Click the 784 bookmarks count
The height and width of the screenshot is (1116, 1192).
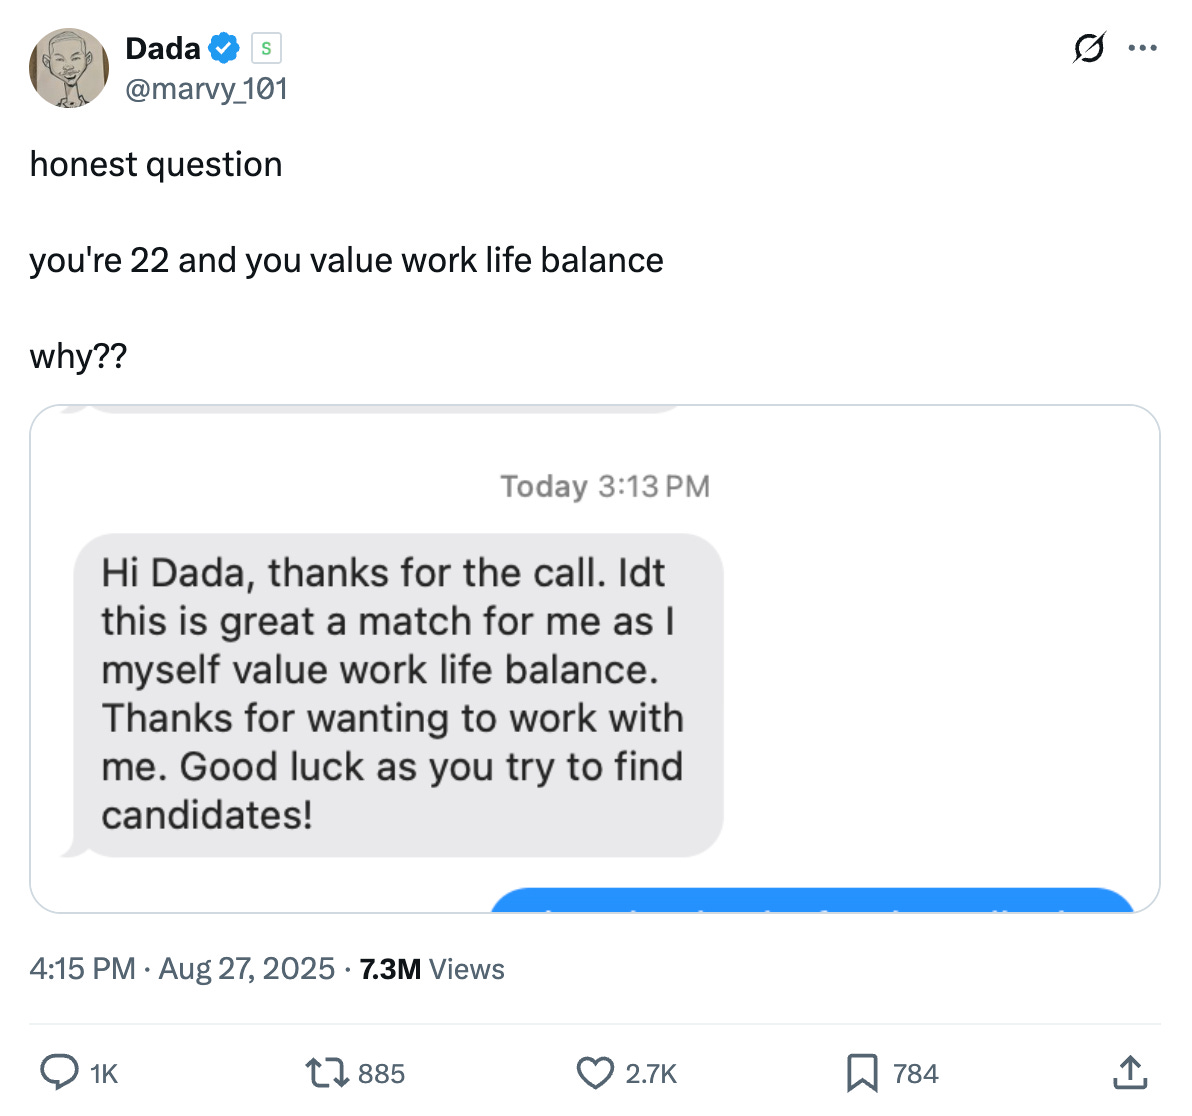pos(915,1074)
